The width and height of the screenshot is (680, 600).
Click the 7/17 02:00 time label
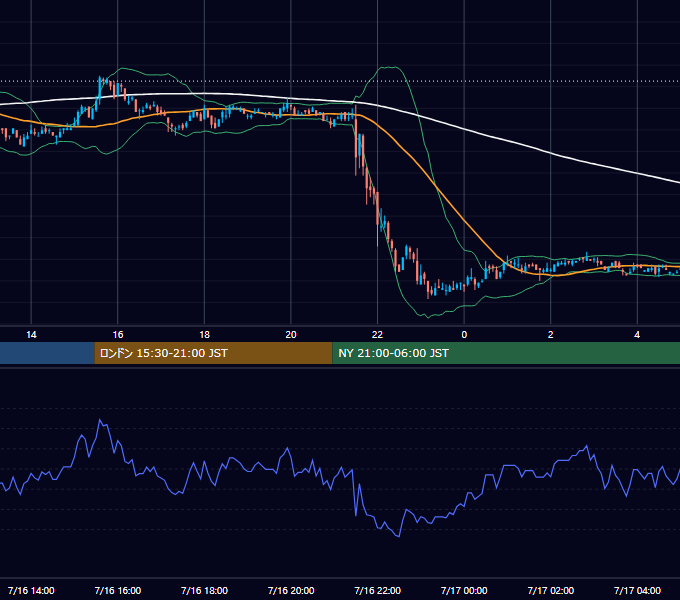[x=551, y=590]
